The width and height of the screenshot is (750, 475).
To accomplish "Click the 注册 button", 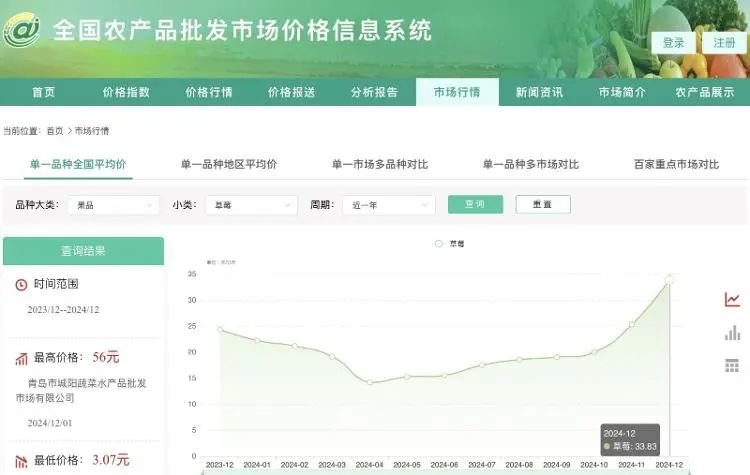I will [724, 43].
